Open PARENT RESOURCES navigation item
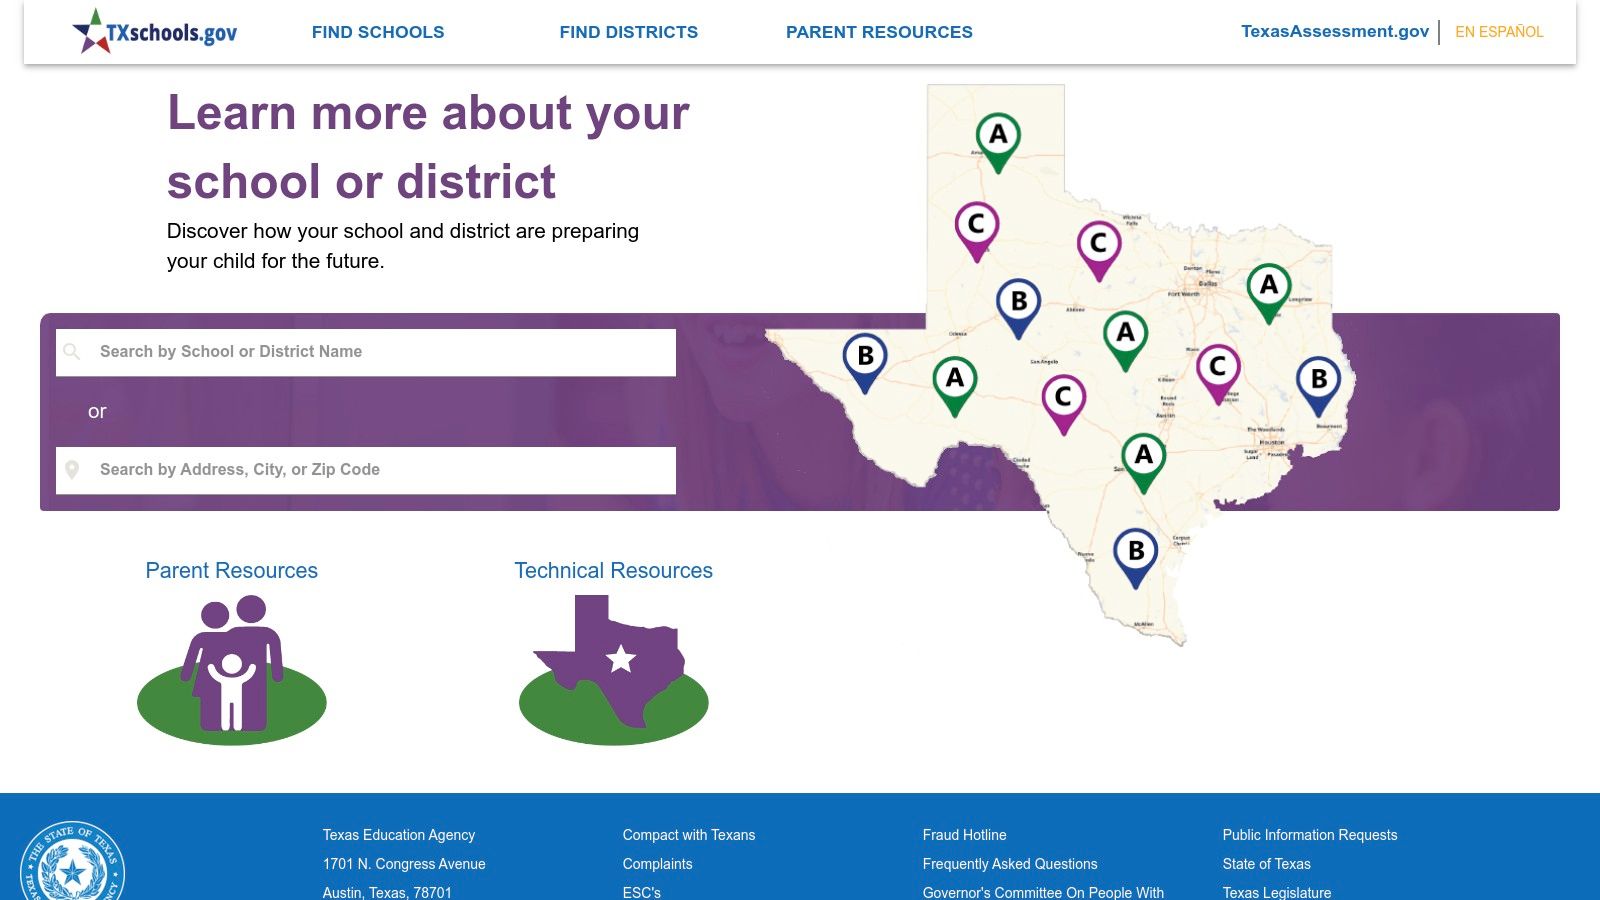Screen dimensions: 1600x900 click(880, 32)
